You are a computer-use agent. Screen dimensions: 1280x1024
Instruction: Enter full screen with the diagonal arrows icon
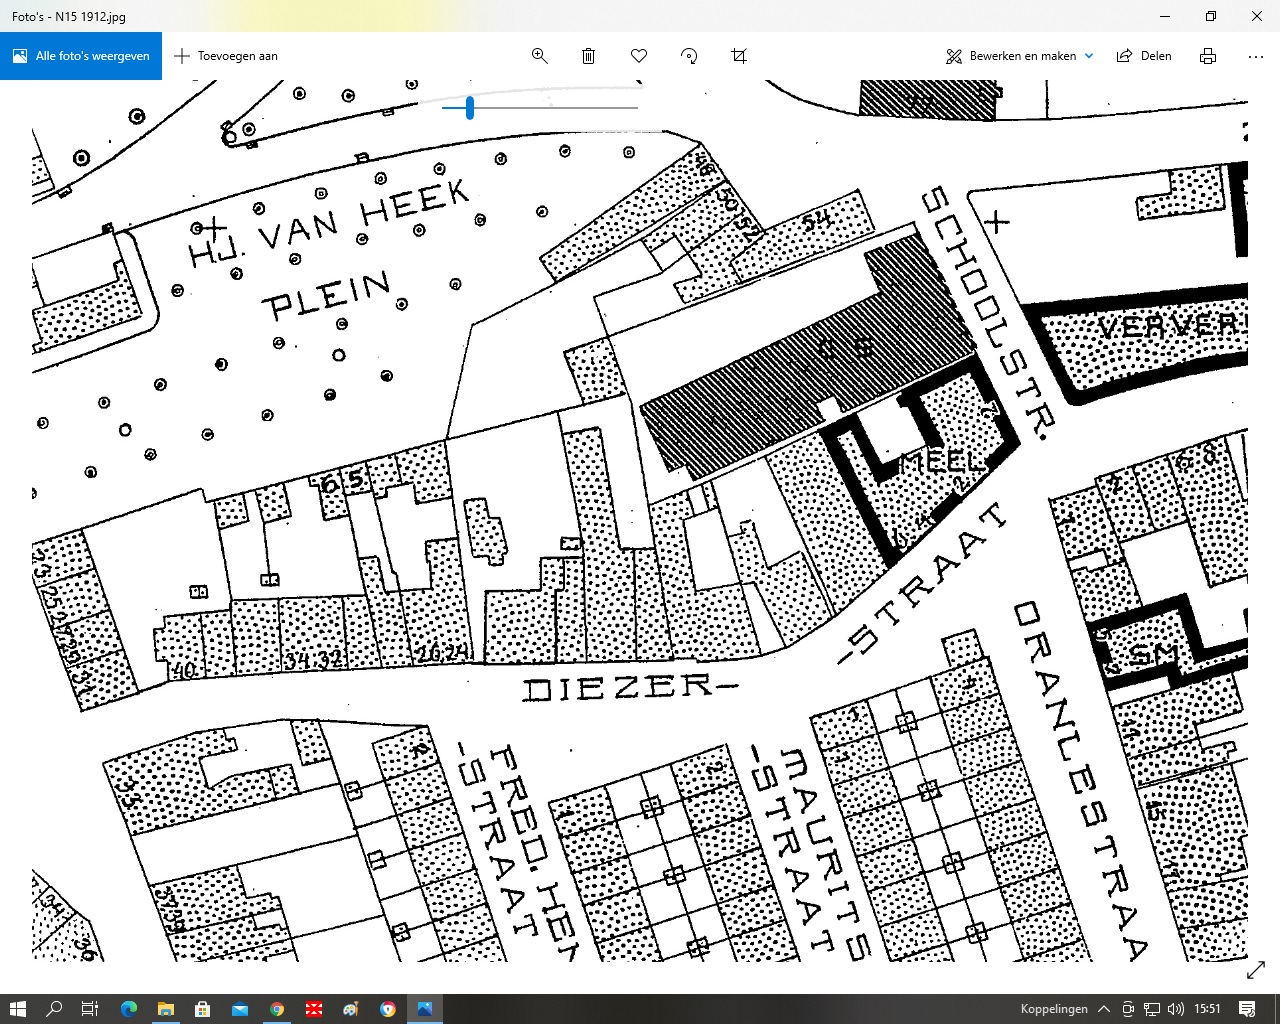pyautogui.click(x=1256, y=970)
